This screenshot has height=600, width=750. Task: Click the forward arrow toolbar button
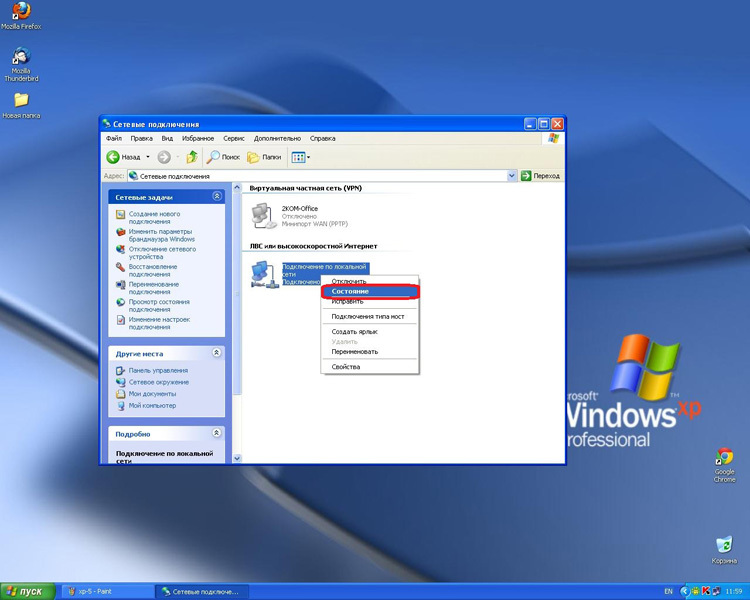pyautogui.click(x=164, y=157)
